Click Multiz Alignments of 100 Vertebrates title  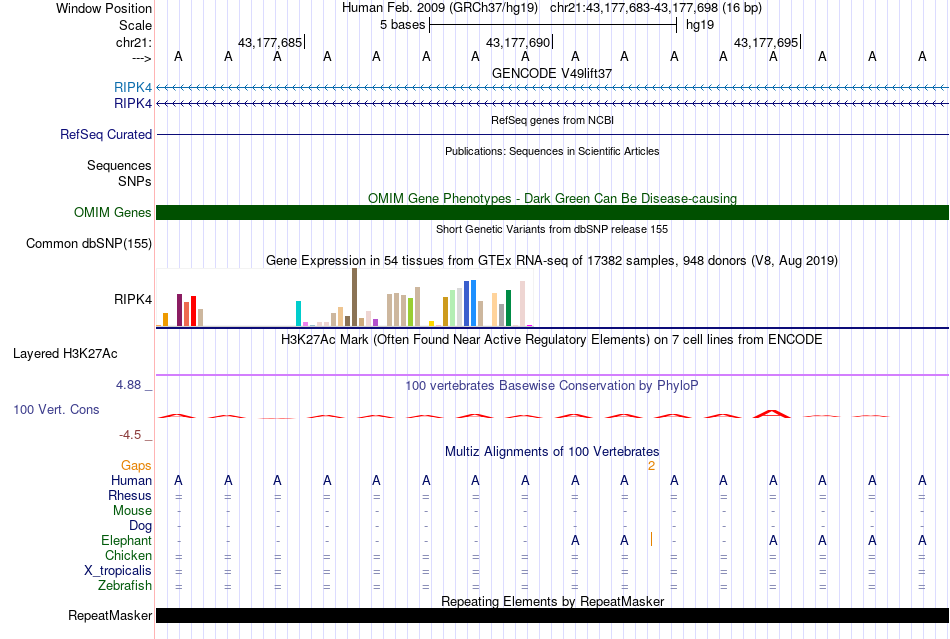point(552,451)
